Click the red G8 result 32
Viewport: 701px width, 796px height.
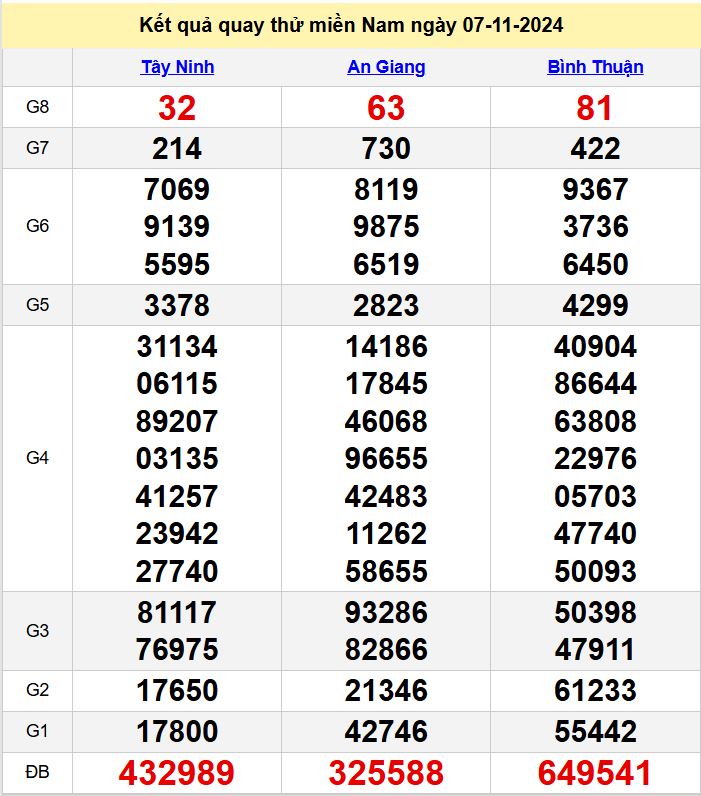coord(177,108)
